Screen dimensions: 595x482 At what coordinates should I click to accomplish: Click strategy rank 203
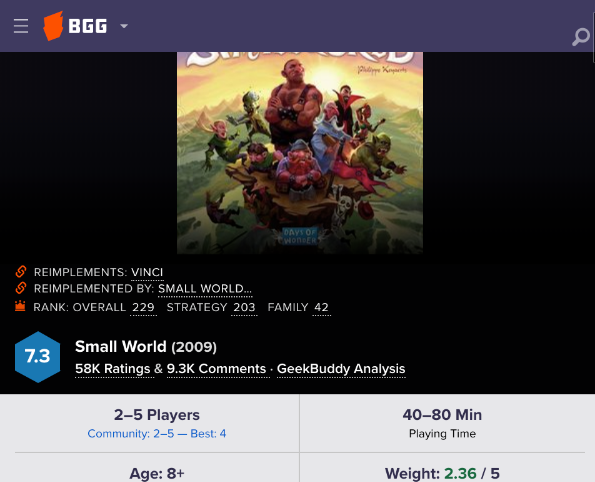[x=244, y=307]
